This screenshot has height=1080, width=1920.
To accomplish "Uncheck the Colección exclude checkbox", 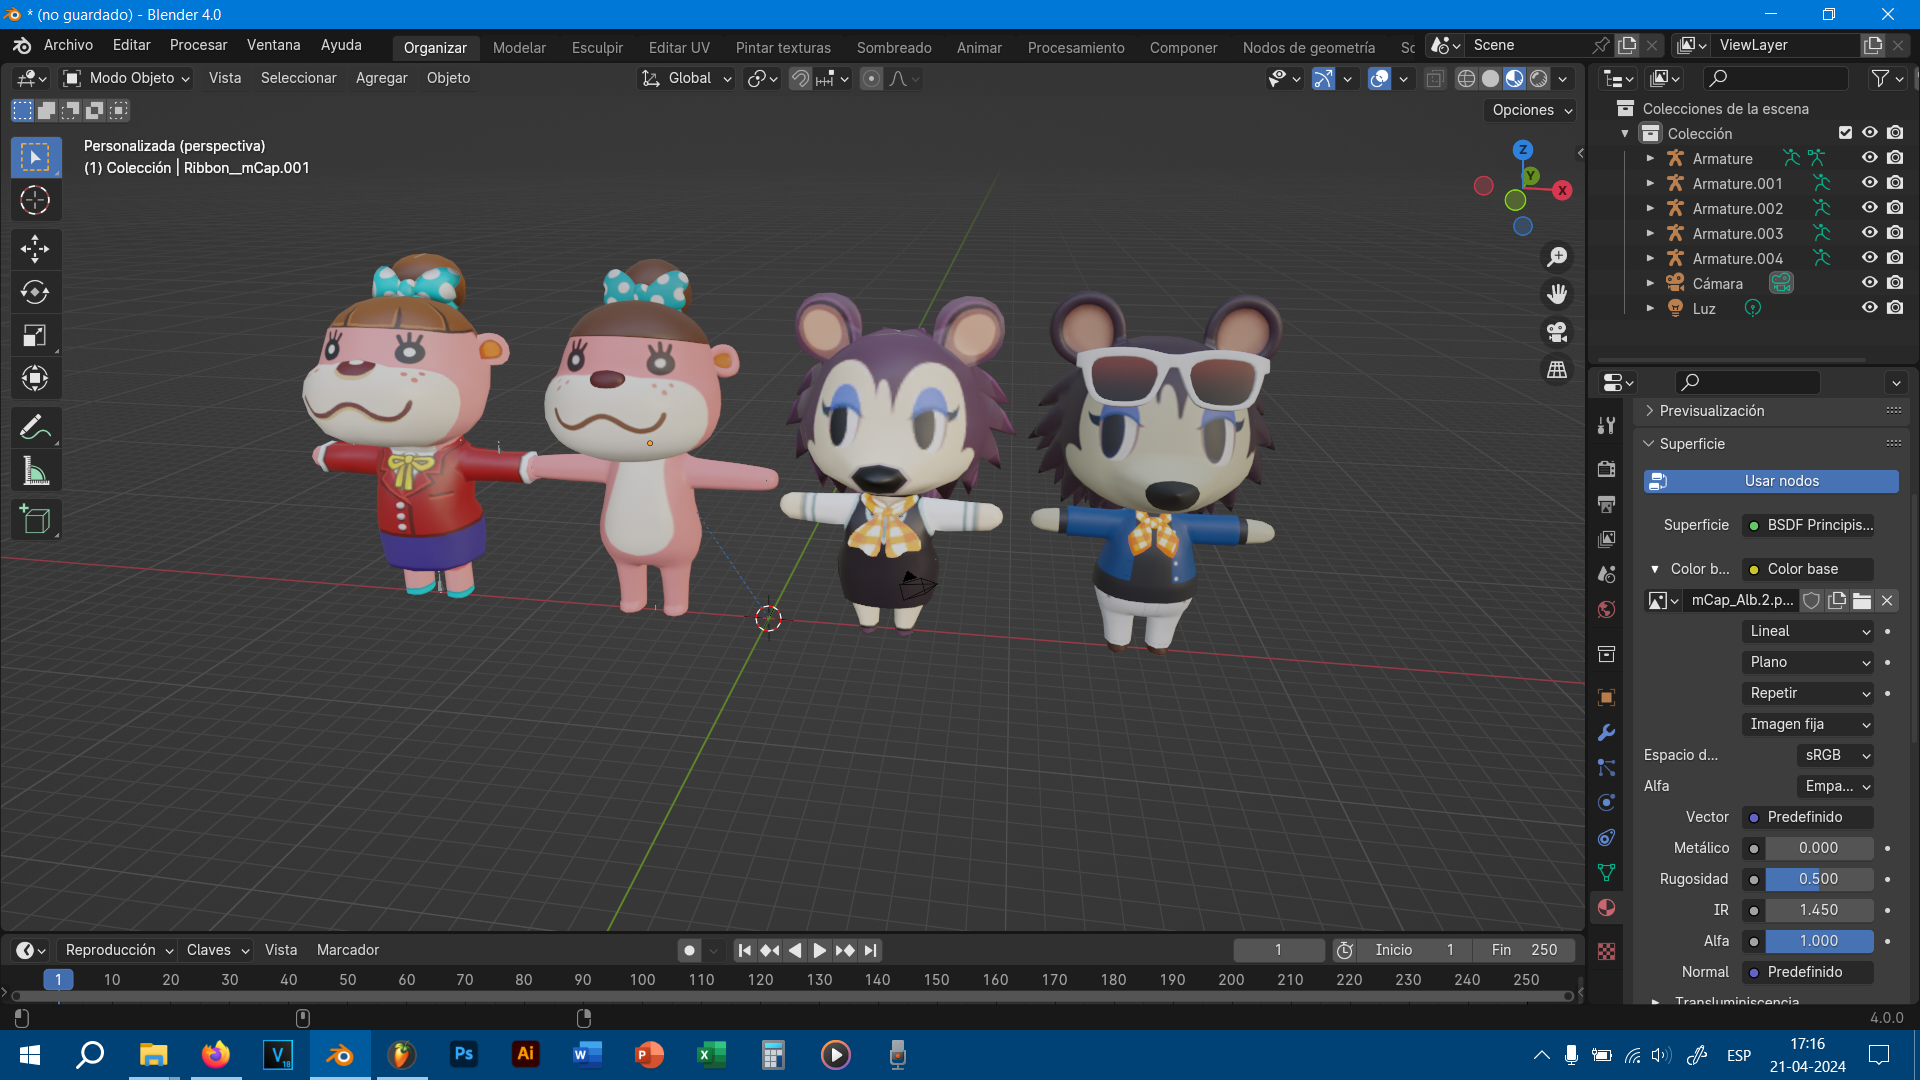I will point(1845,133).
